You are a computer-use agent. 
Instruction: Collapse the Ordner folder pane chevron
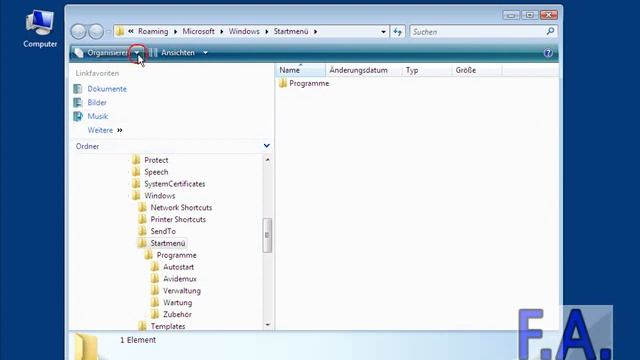267,146
